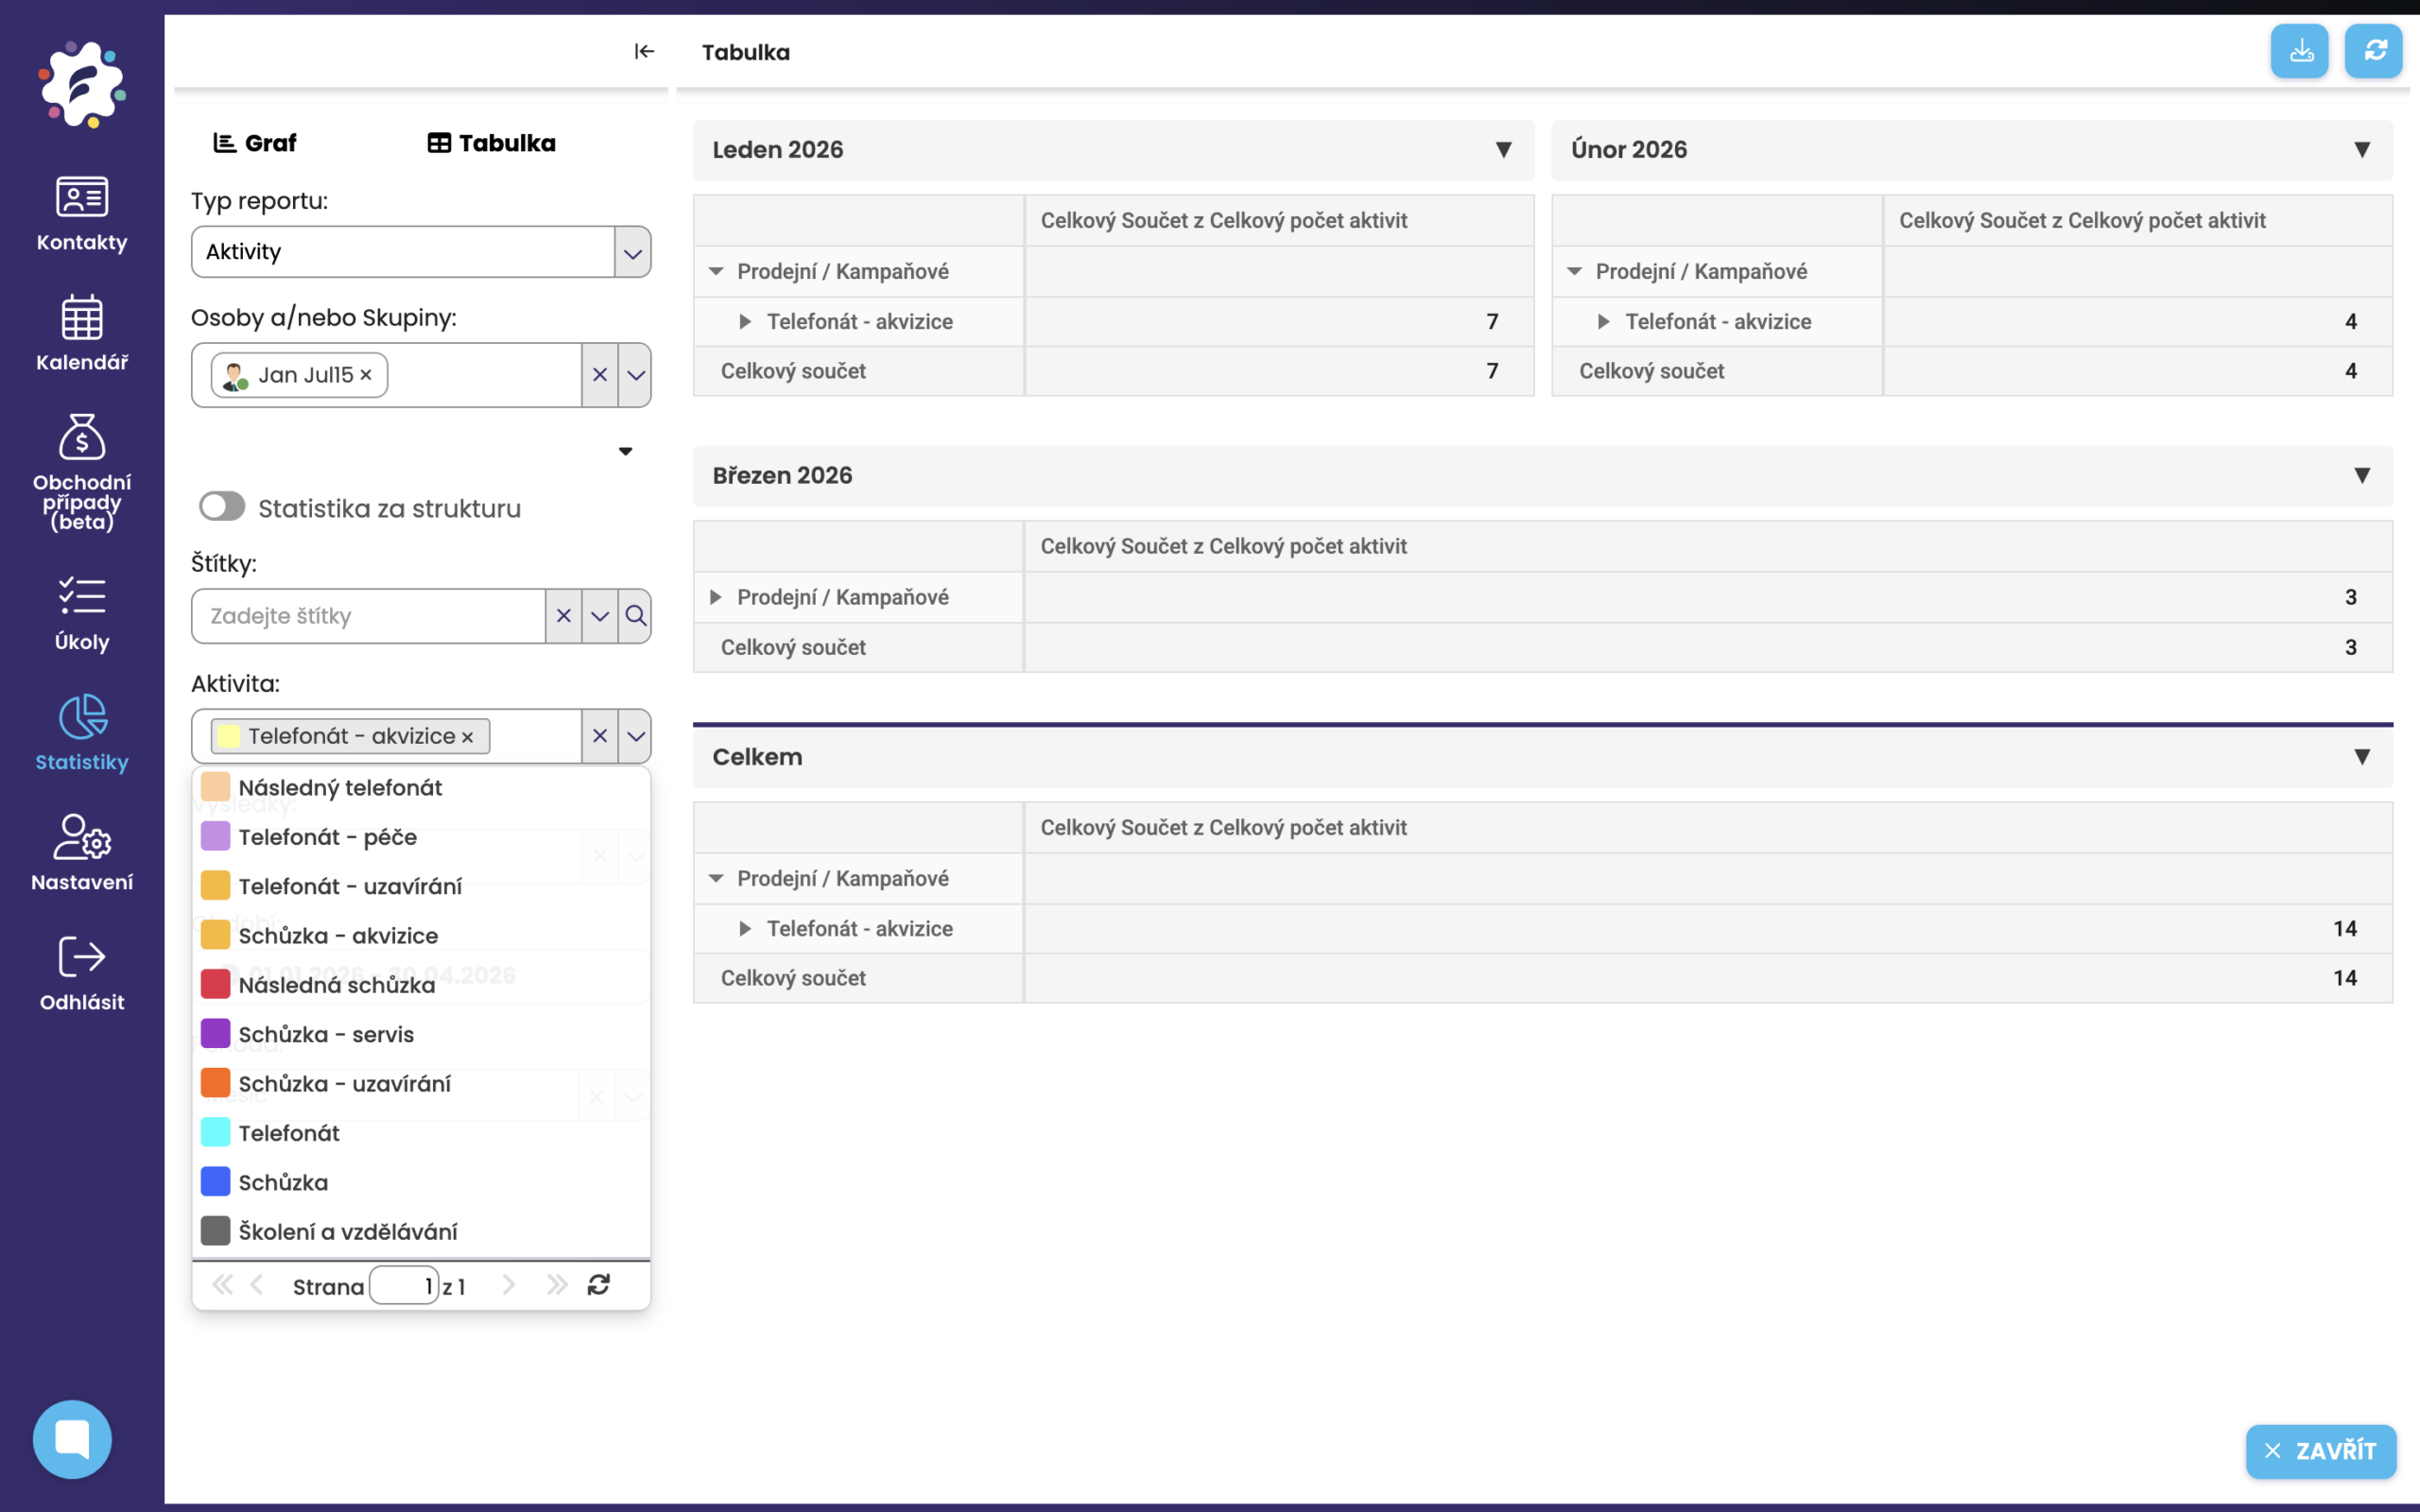
Task: Collapse the Březen 2026 section
Action: tap(2361, 476)
